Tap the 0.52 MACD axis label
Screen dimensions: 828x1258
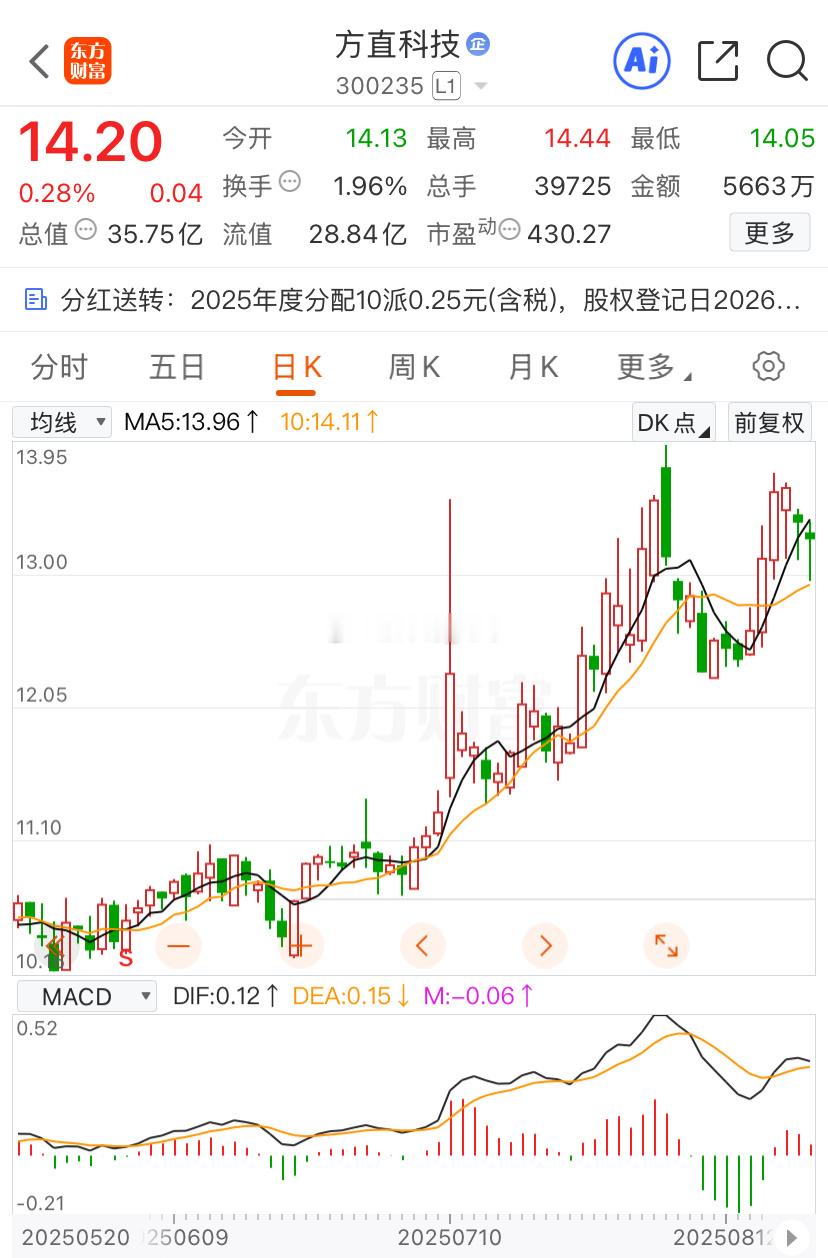coord(38,1029)
